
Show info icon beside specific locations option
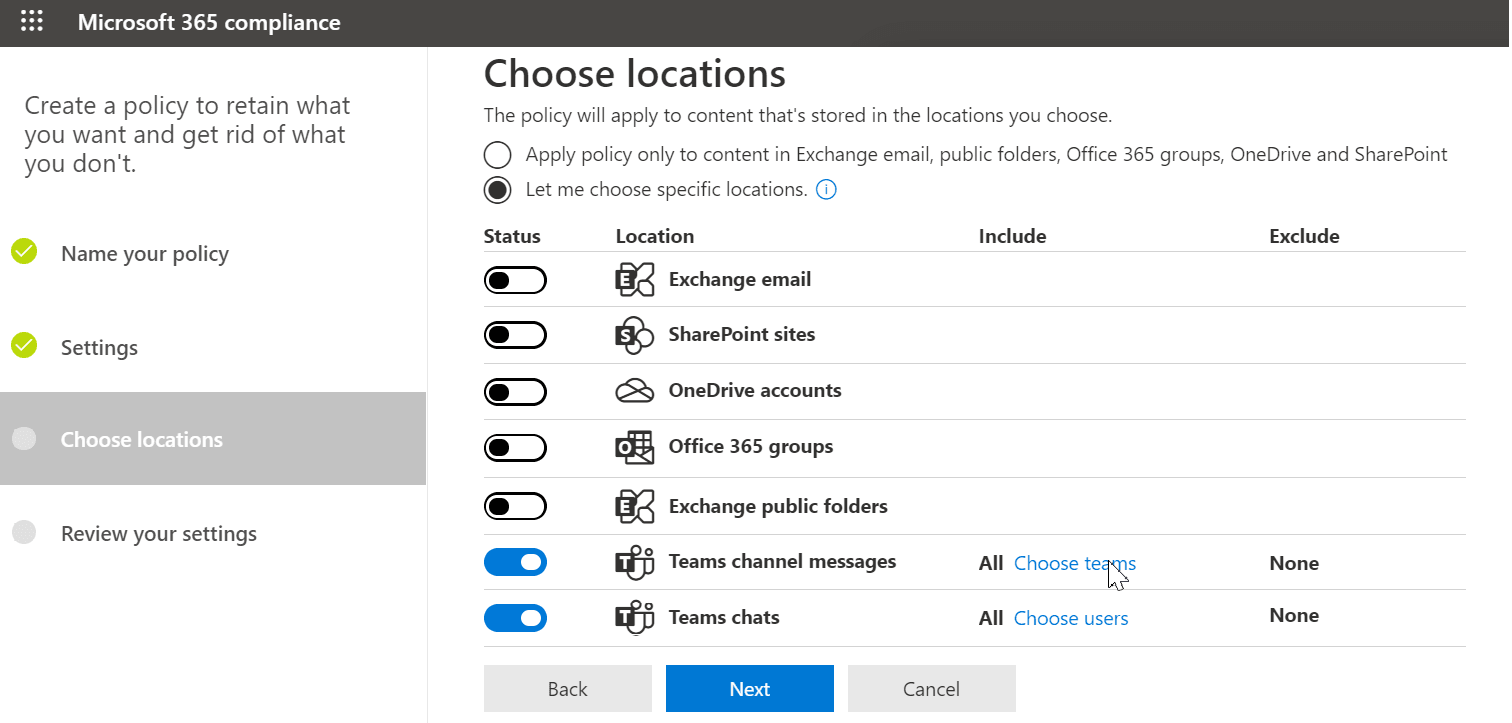point(826,189)
